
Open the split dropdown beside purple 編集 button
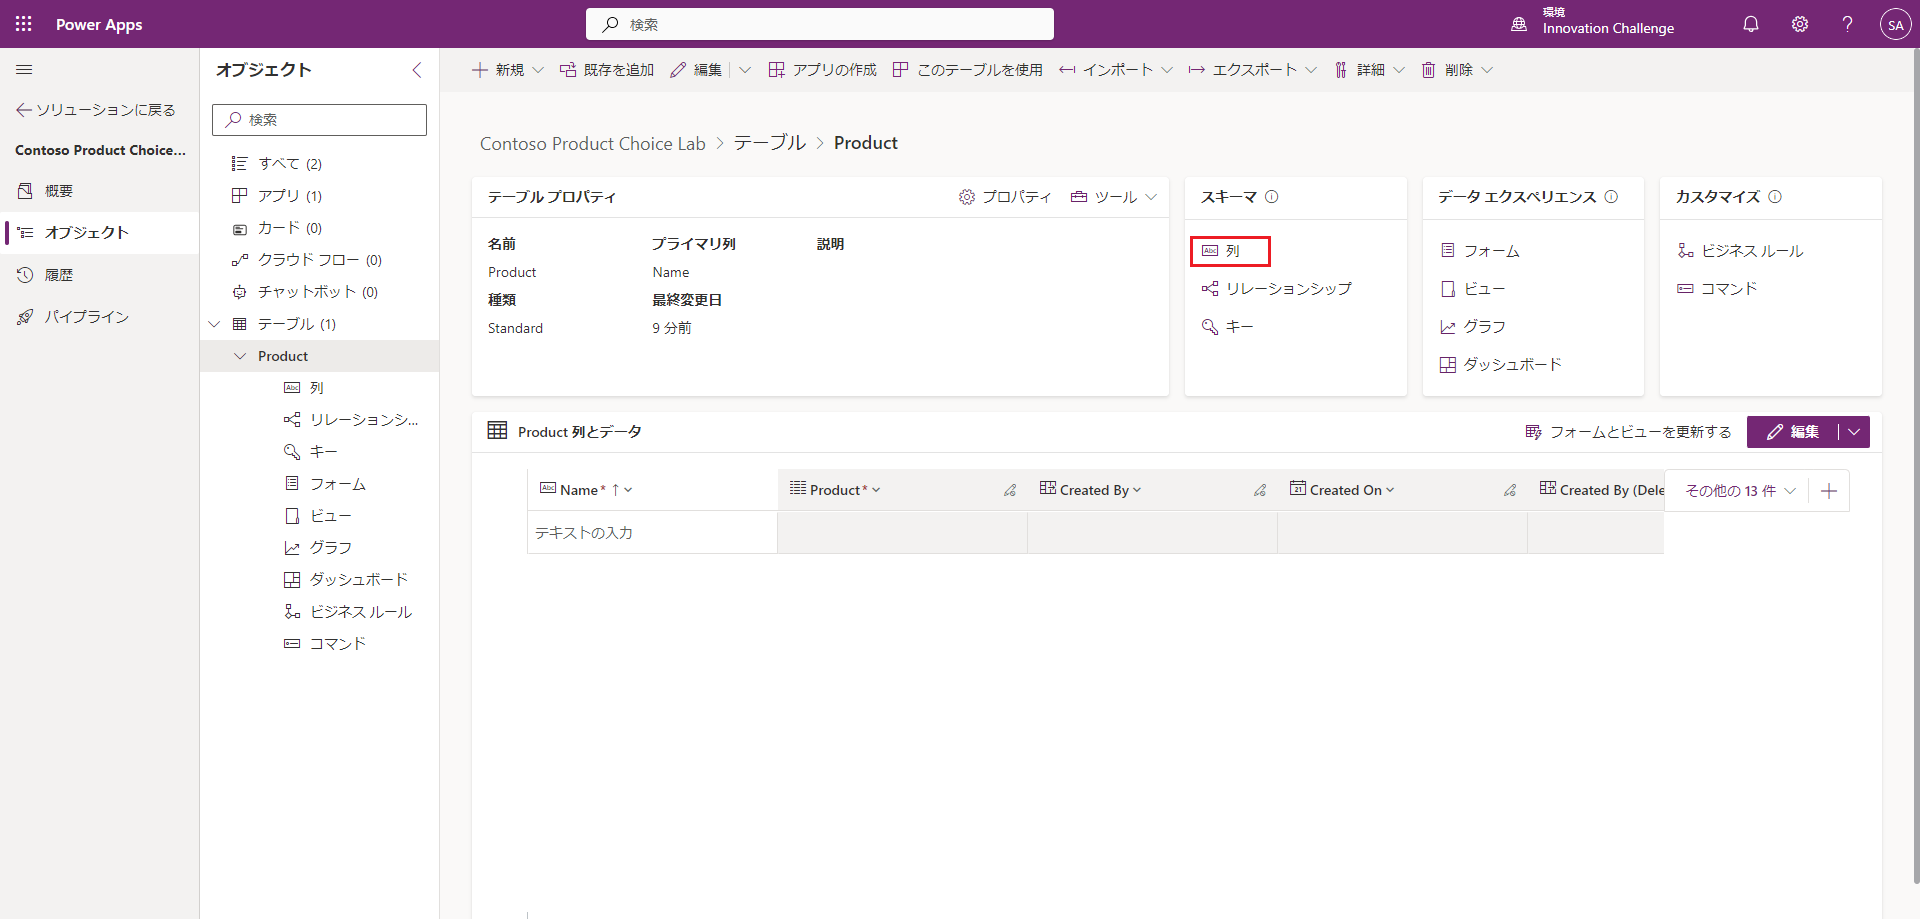(1855, 432)
